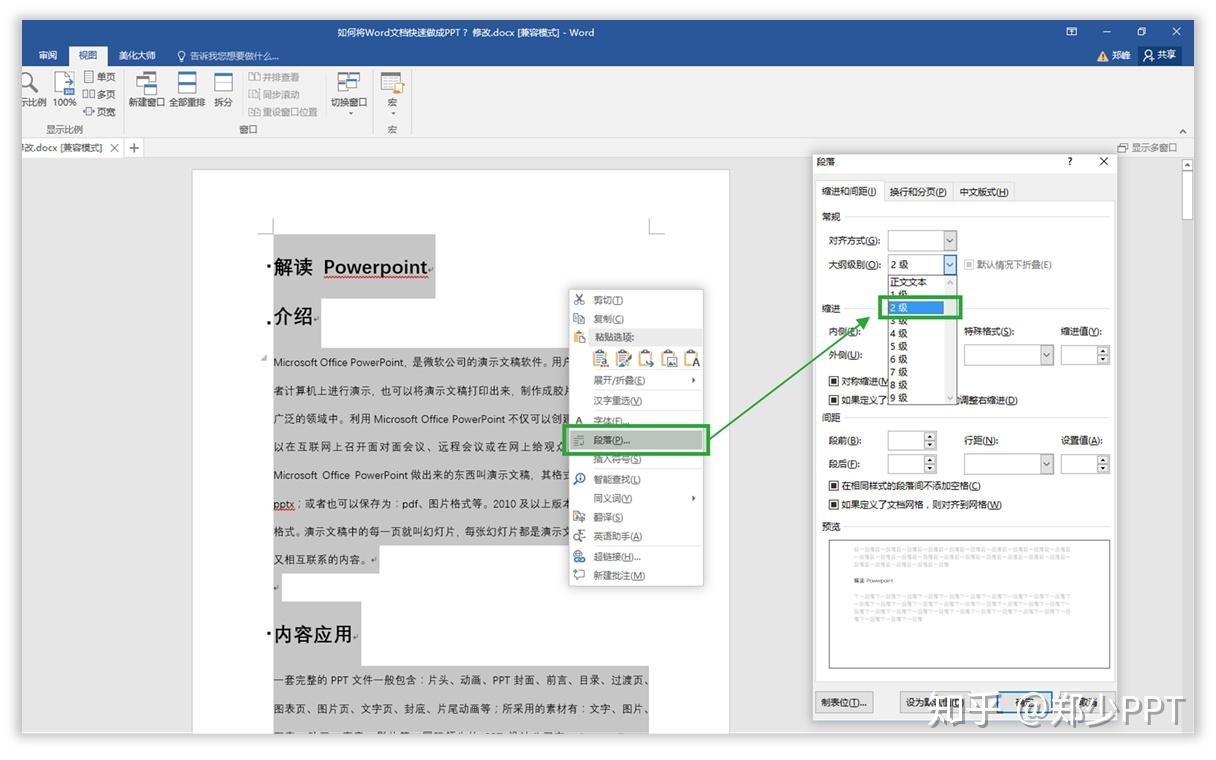The height and width of the screenshot is (760, 1216).
Task: Choose 智能查找 smart lookup in context menu
Action: (x=637, y=479)
